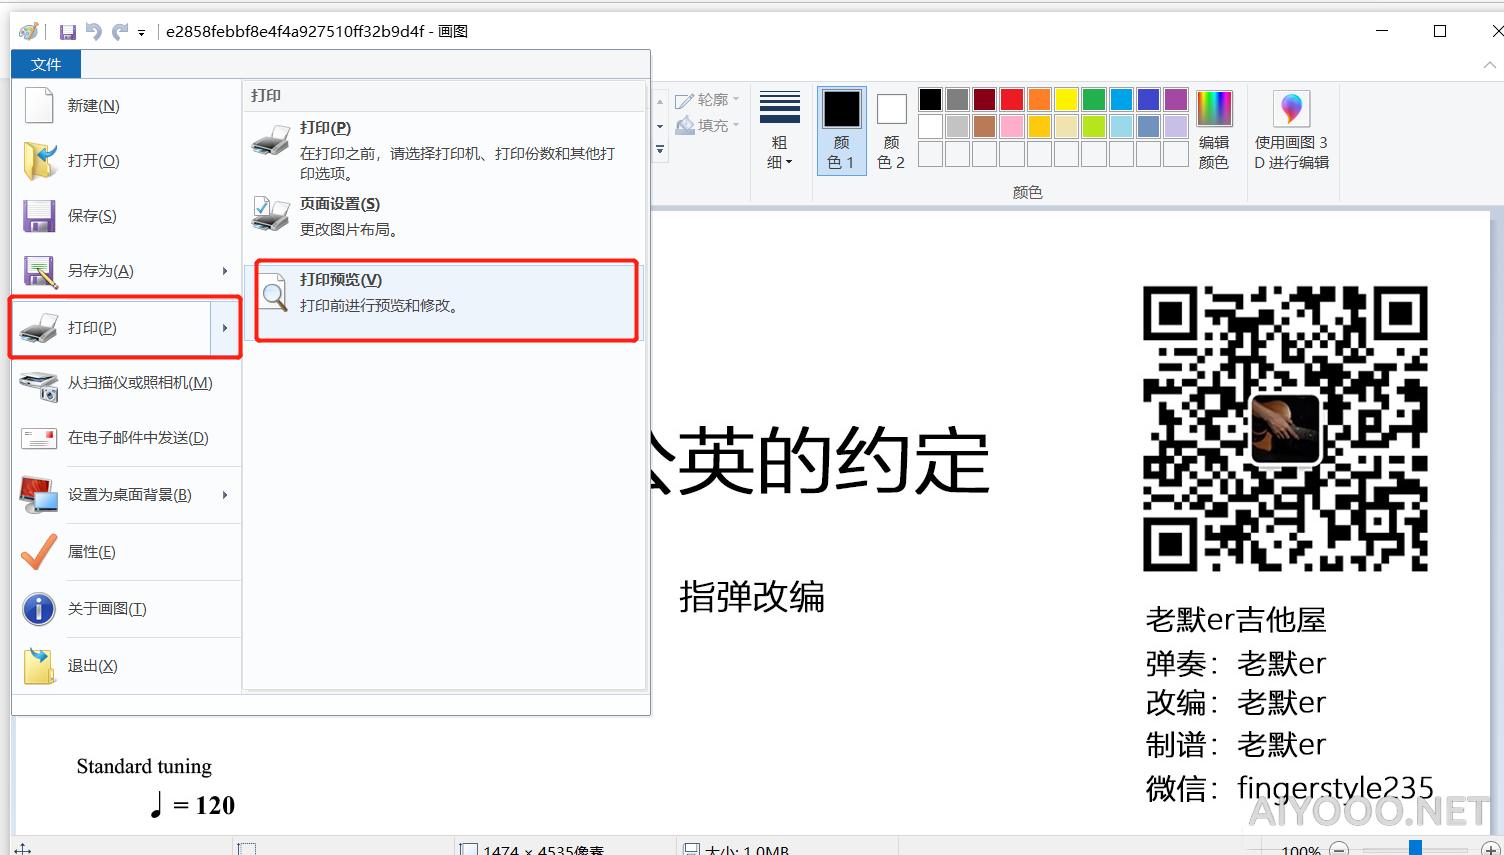This screenshot has height=855, width=1504.
Task: Select 在电子邮件中发送(D) menu item
Action: tap(126, 438)
